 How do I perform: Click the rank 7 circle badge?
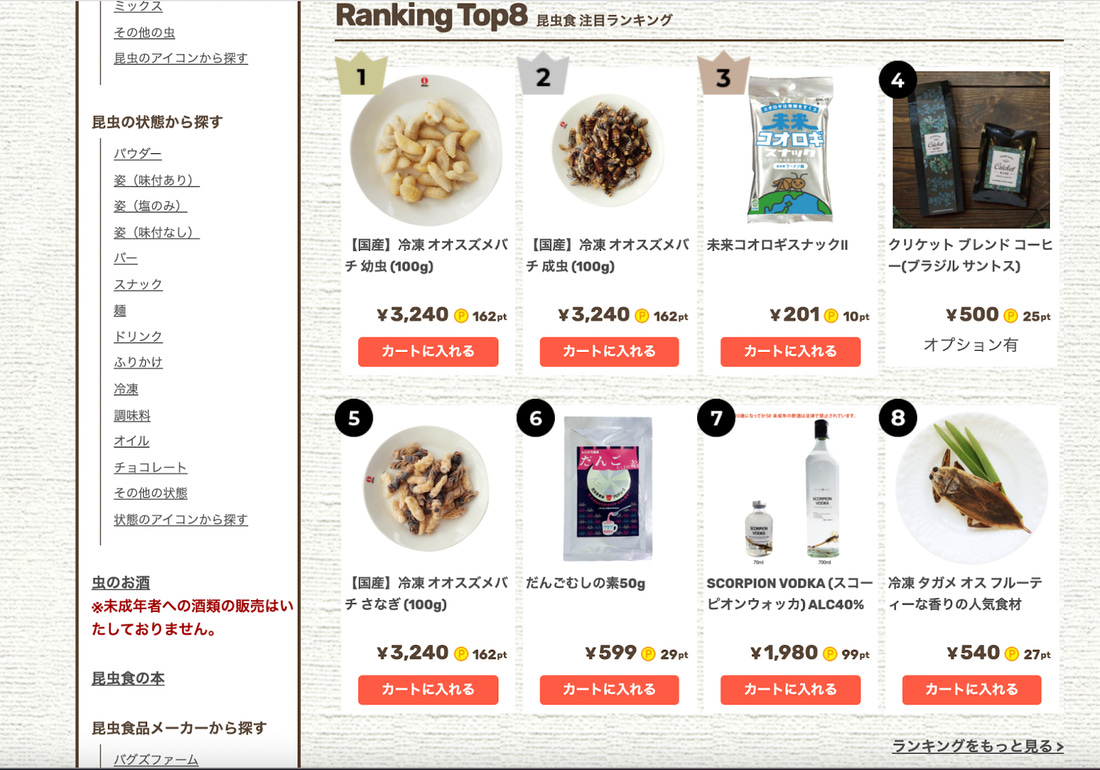[x=716, y=418]
